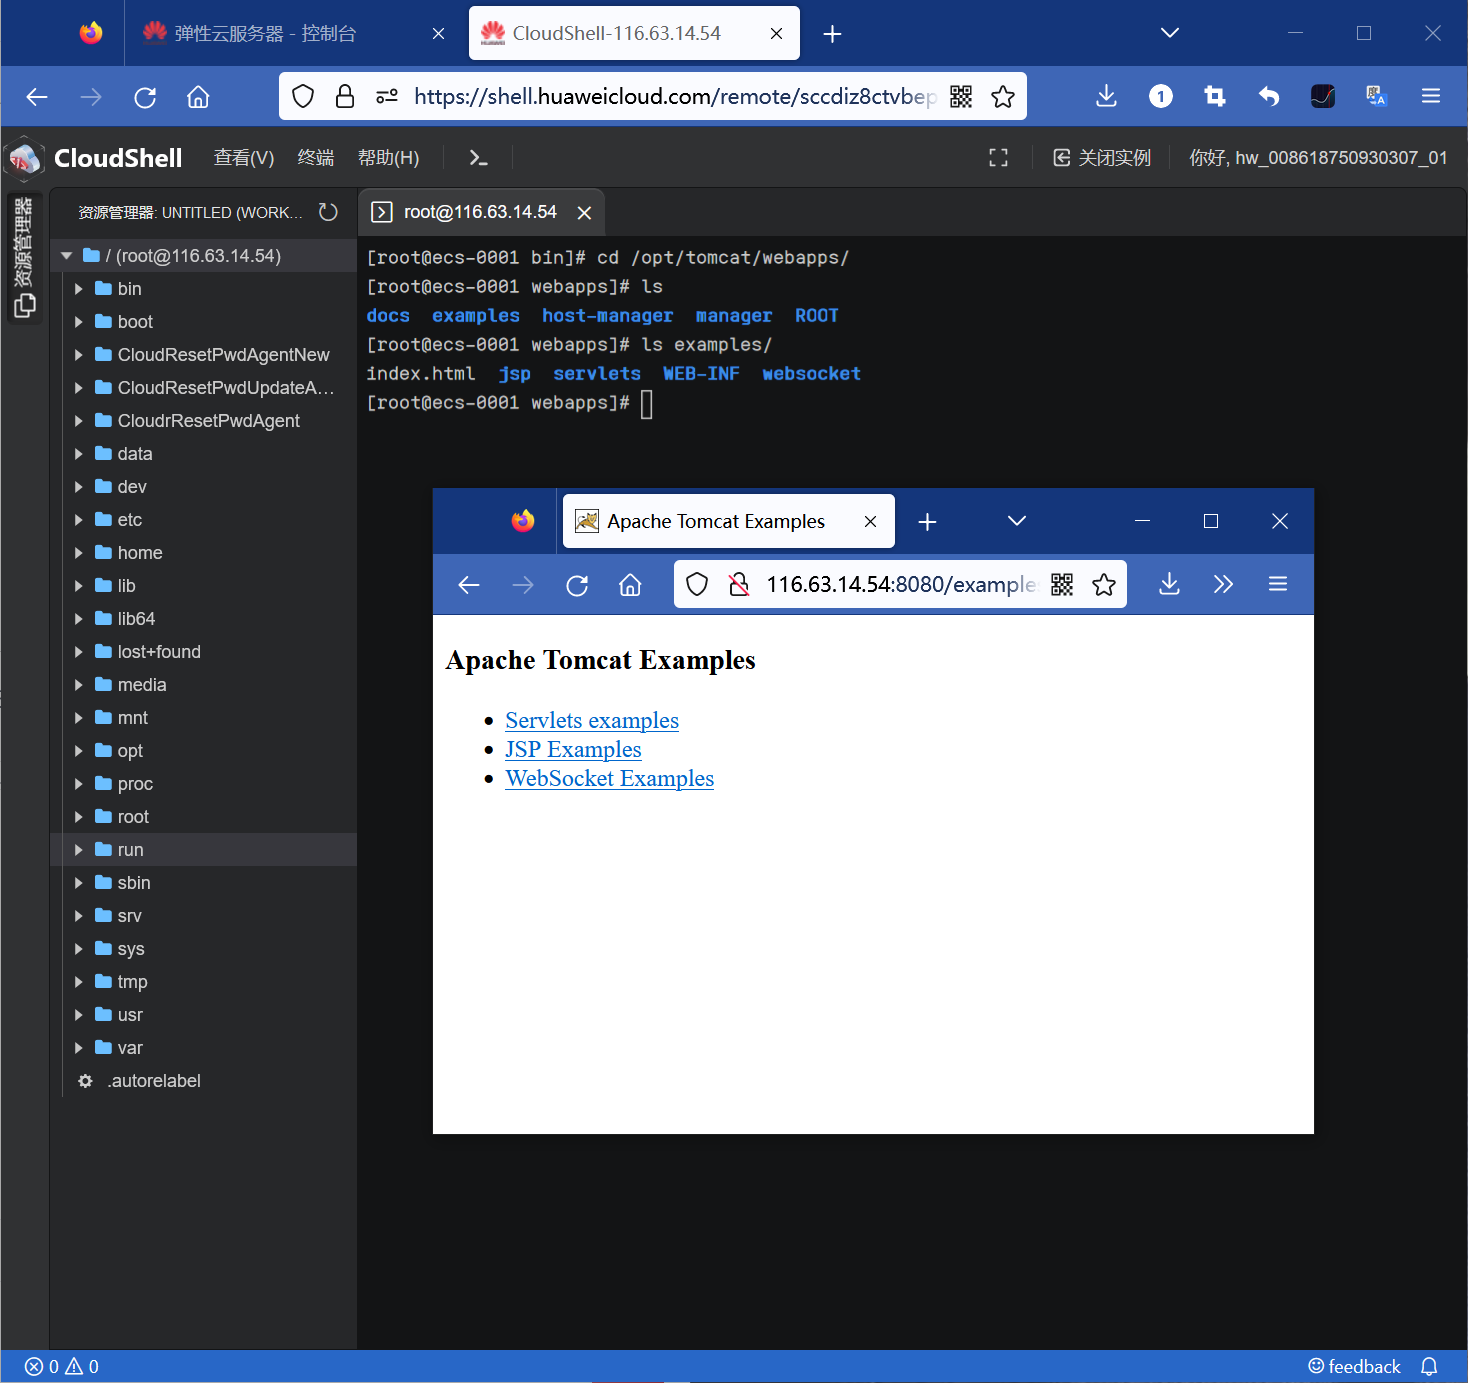Toggle CloudShell fullscreen mode

[x=998, y=158]
